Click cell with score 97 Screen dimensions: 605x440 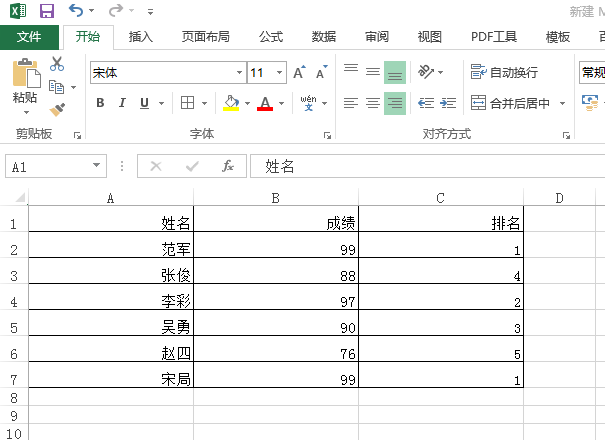click(x=276, y=297)
